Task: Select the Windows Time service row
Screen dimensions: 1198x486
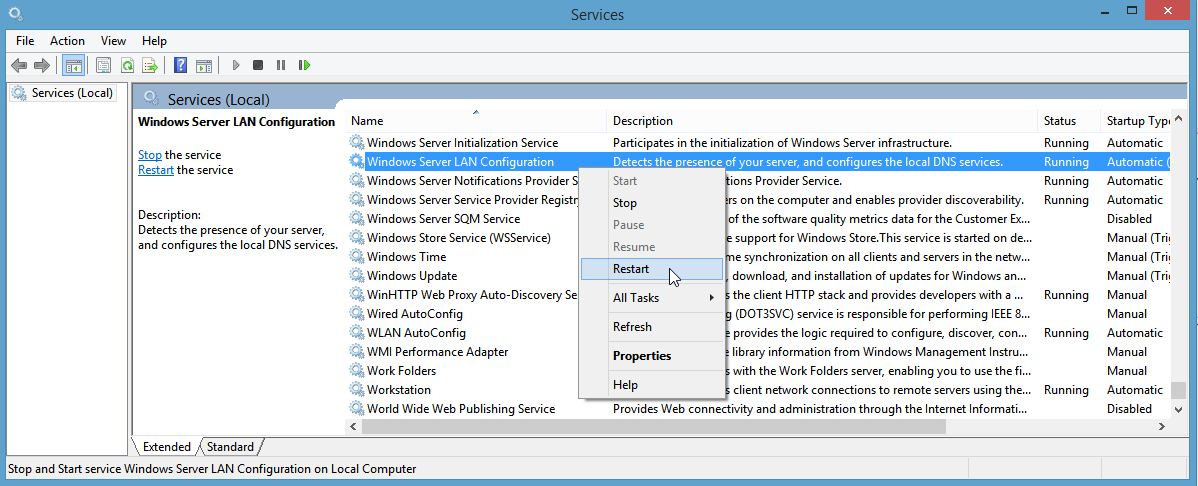Action: pyautogui.click(x=758, y=257)
